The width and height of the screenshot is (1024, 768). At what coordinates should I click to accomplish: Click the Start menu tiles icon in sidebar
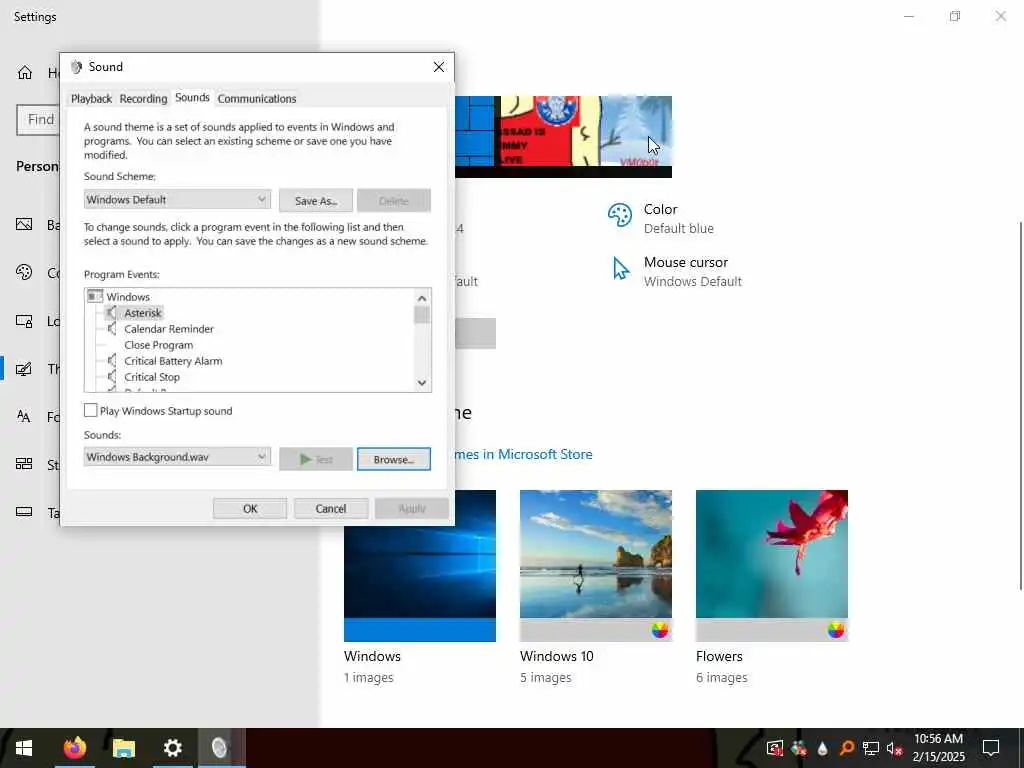(24, 464)
